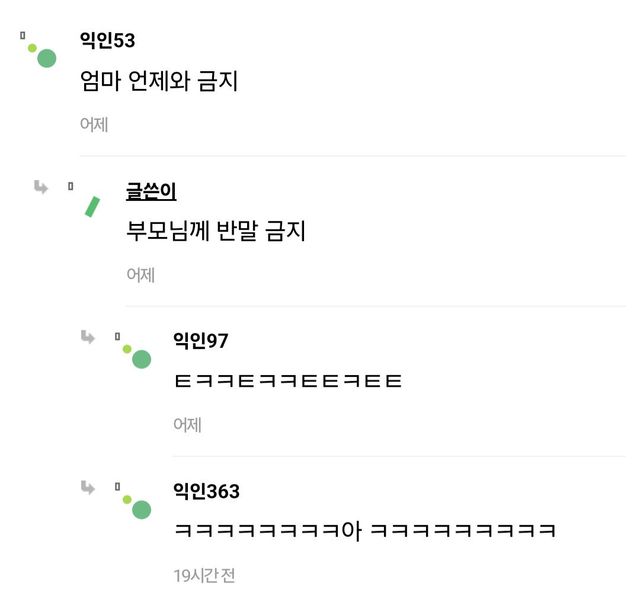Click the comment text "엄마 언제와 금지"
This screenshot has width=640, height=601.
(x=159, y=81)
